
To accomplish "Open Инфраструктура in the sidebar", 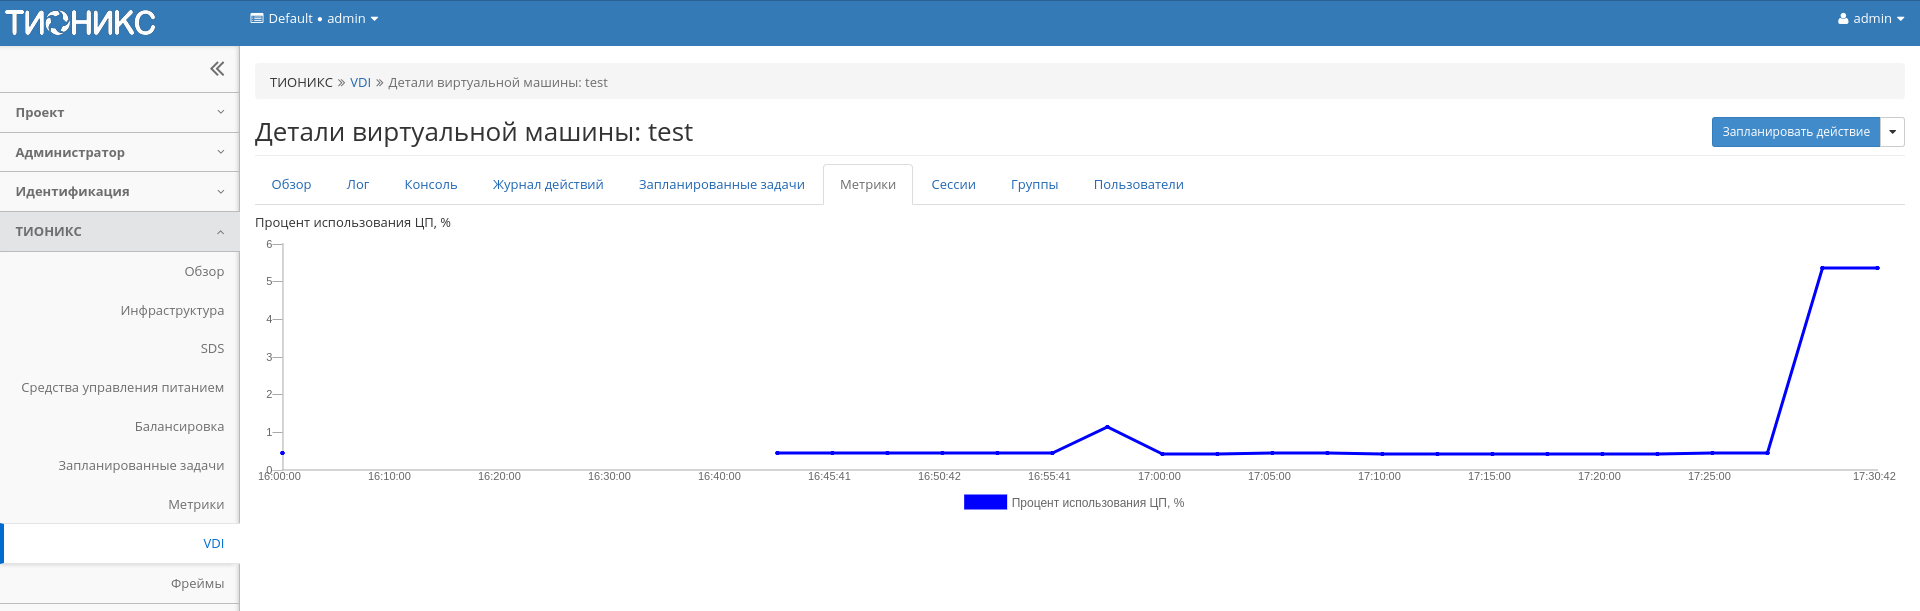I will (x=172, y=311).
